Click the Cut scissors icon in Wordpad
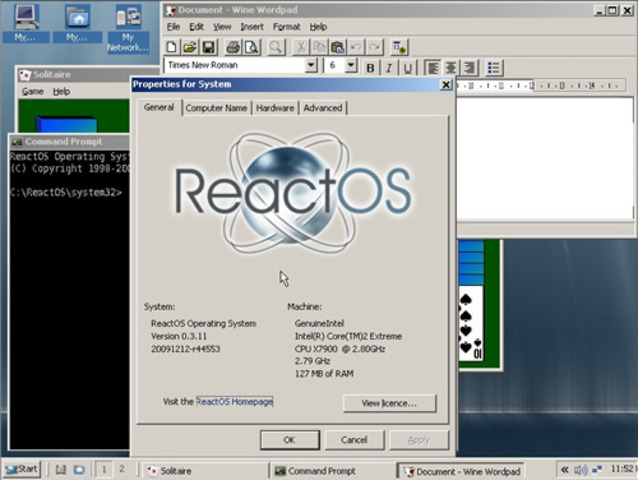Screen dimensions: 638x480 coord(301,47)
